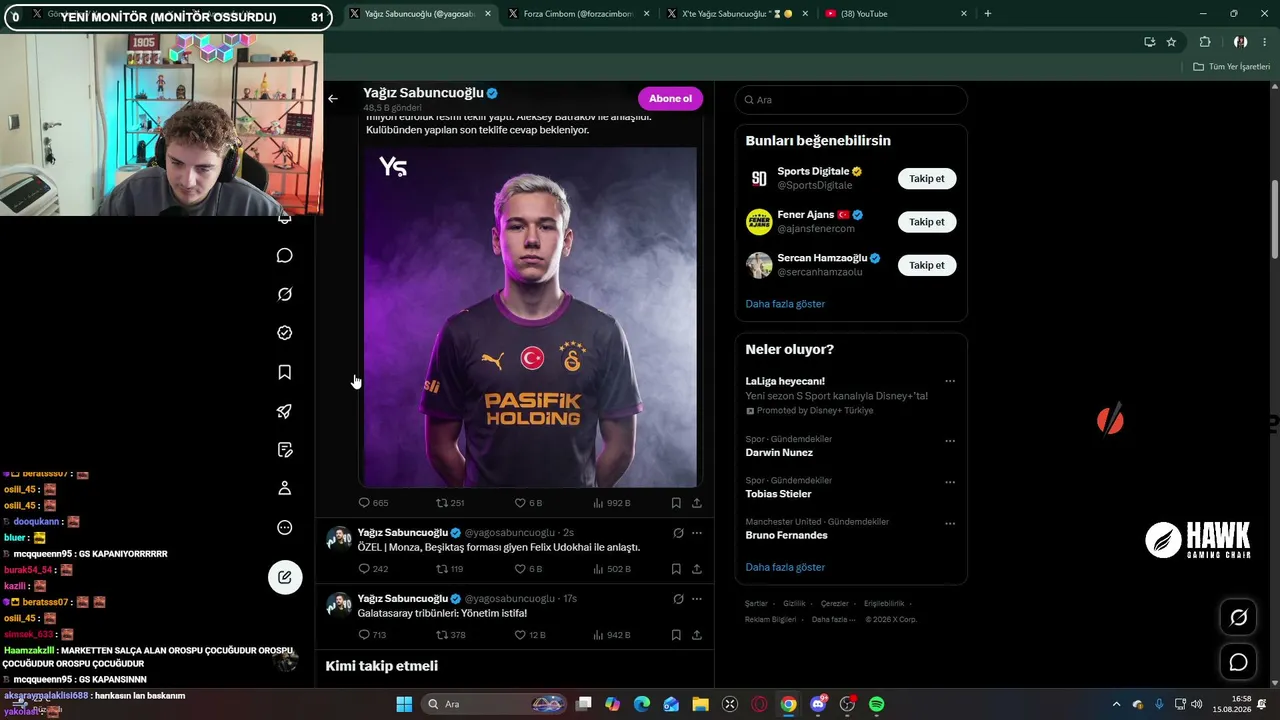Open the More circle menu in sidebar
The image size is (1280, 720).
pos(285,527)
